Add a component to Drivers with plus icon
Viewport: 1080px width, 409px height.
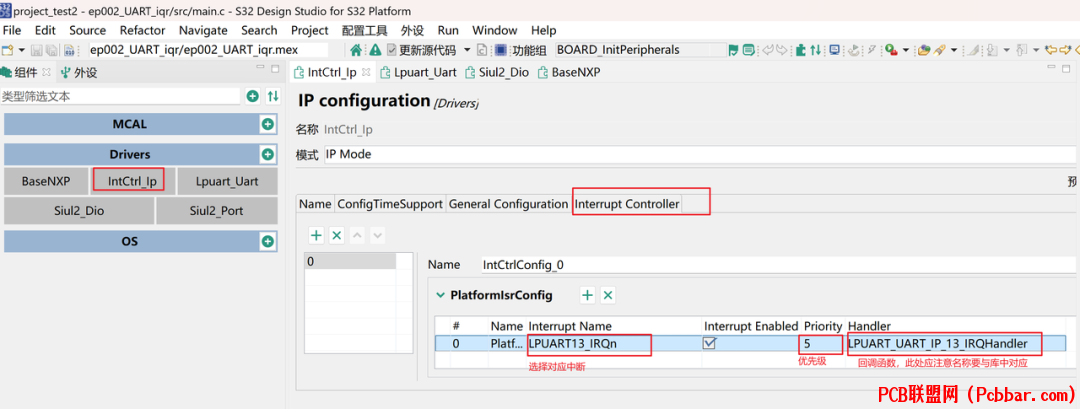pos(267,154)
